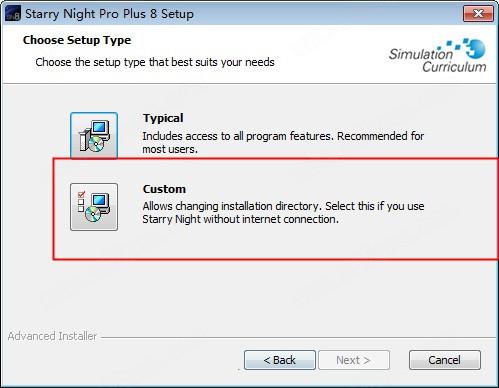
Task: Click the 'Allows changing installation directory' description
Action: (283, 213)
